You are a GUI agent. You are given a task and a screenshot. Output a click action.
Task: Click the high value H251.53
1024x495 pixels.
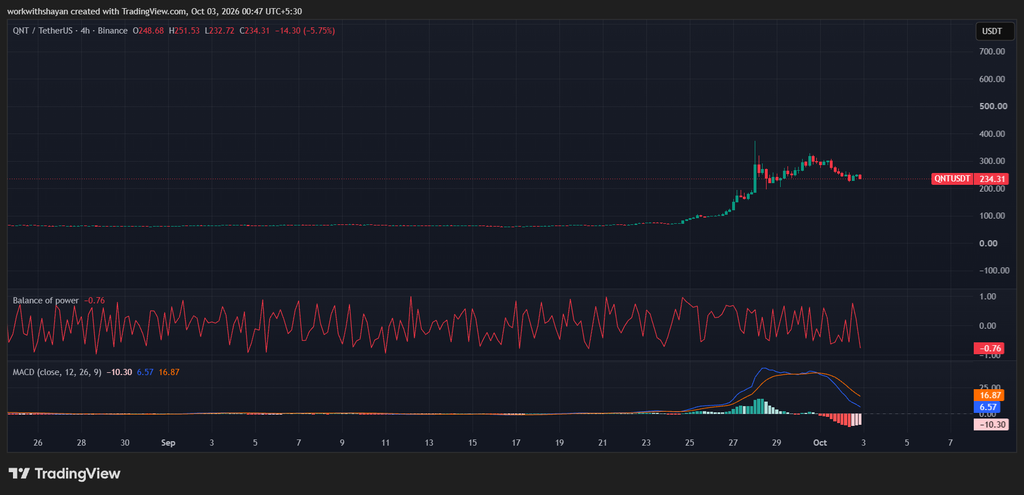[185, 31]
